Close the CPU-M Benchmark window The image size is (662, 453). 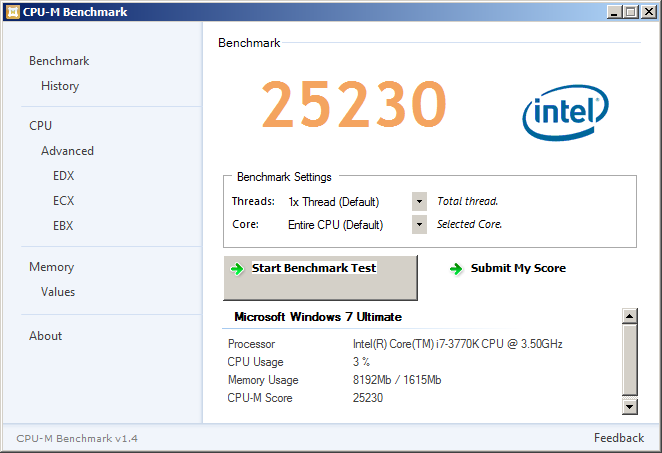[648, 12]
